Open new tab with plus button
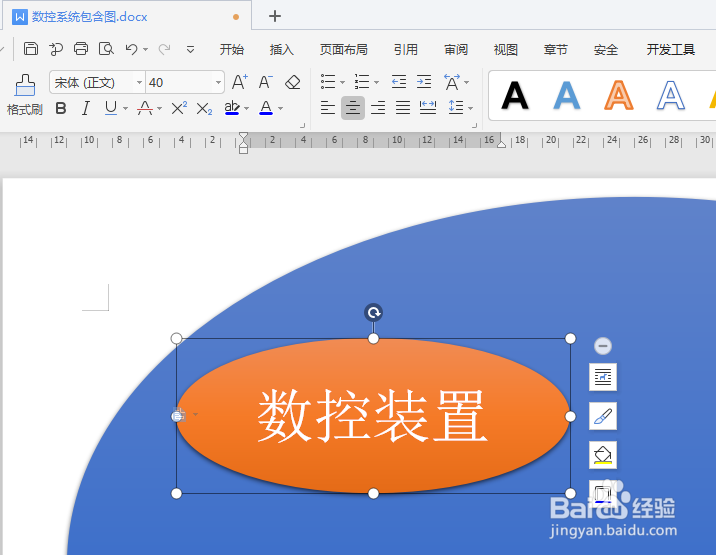716x555 pixels. coord(275,16)
